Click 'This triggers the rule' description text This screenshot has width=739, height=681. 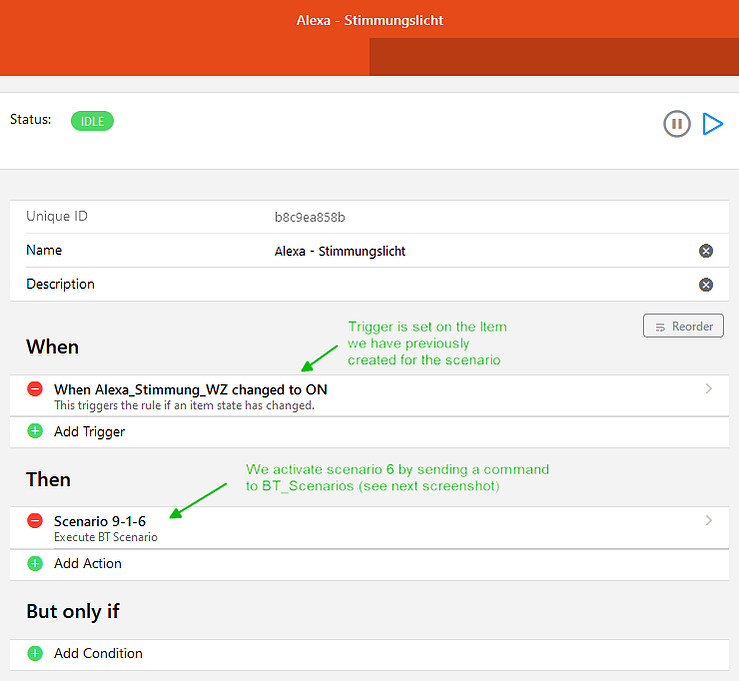pyautogui.click(x=184, y=405)
